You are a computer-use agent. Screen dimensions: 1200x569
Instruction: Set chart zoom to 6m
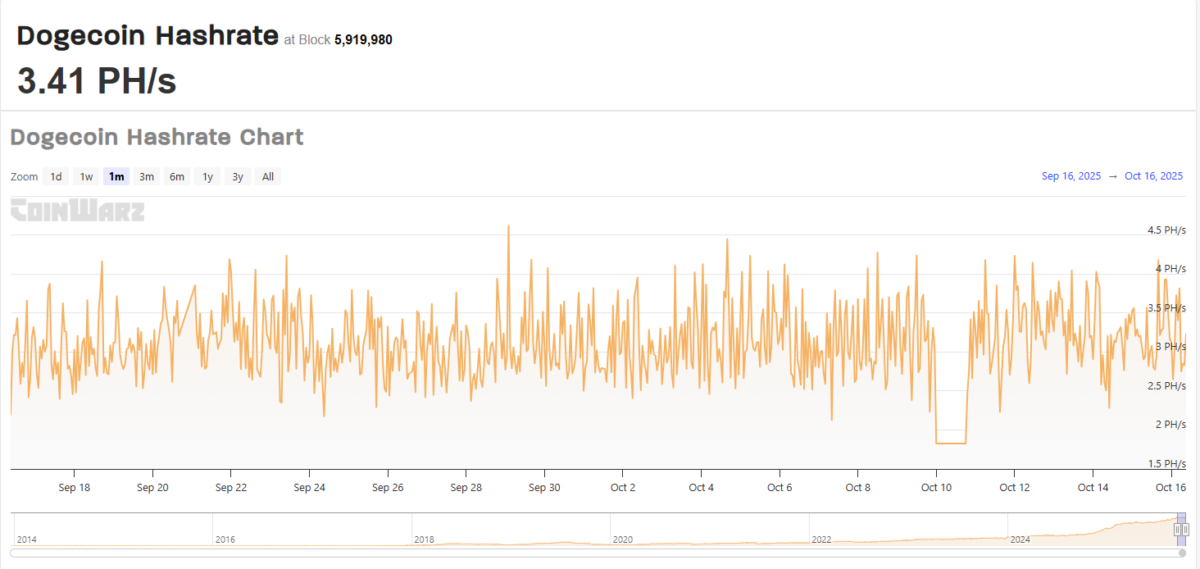[x=177, y=177]
